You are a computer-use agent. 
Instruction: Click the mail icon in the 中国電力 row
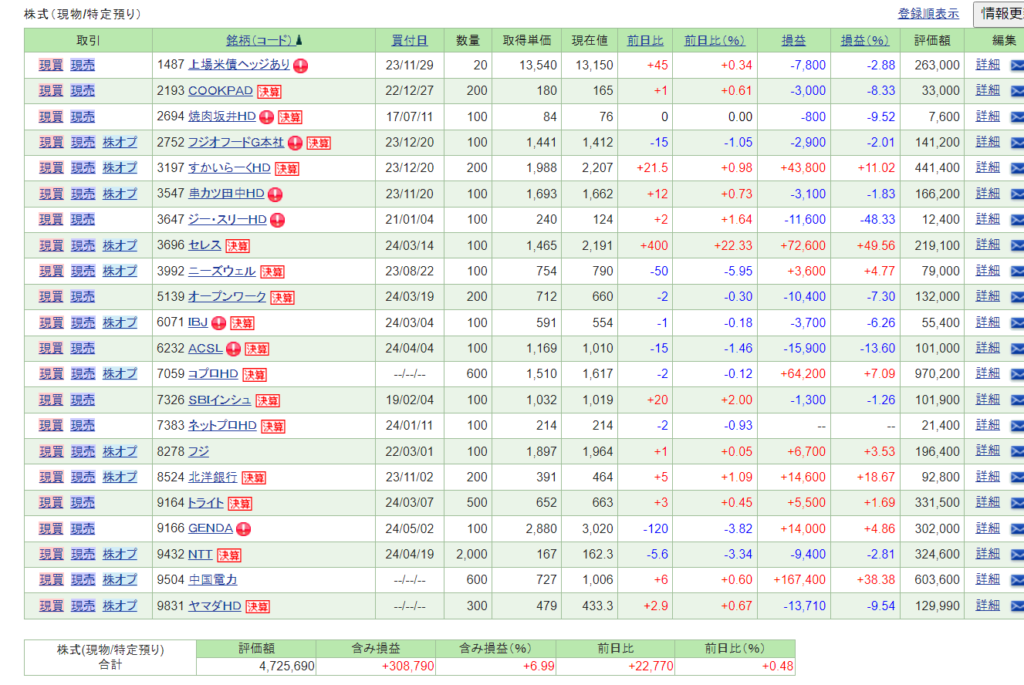[x=1017, y=580]
